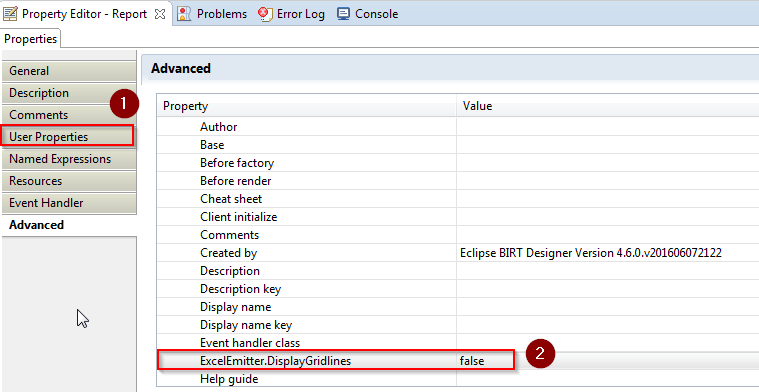Select the Comments category in sidebar

[69, 115]
